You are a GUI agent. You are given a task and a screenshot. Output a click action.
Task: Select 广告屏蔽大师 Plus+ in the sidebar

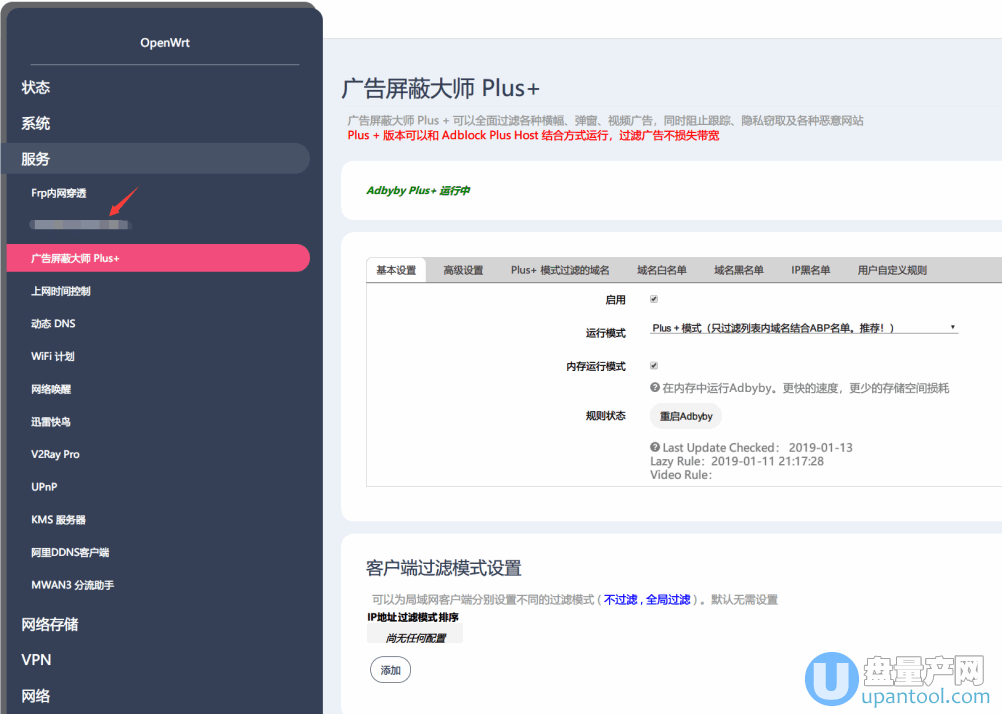(x=158, y=258)
